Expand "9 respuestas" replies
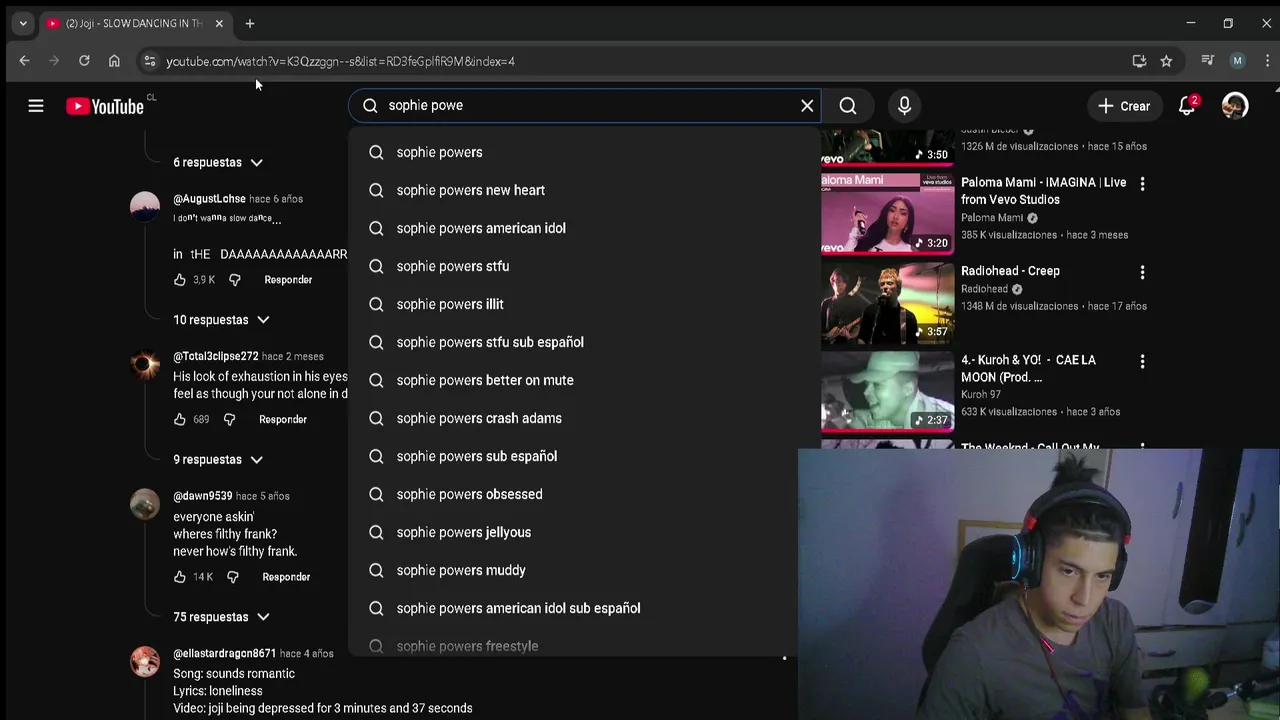The height and width of the screenshot is (720, 1280). point(218,460)
